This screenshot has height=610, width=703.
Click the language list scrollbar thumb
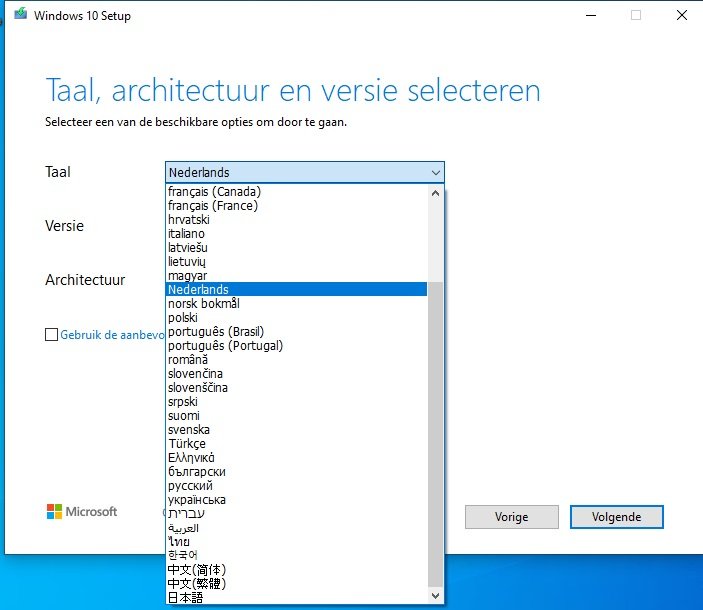pos(435,434)
